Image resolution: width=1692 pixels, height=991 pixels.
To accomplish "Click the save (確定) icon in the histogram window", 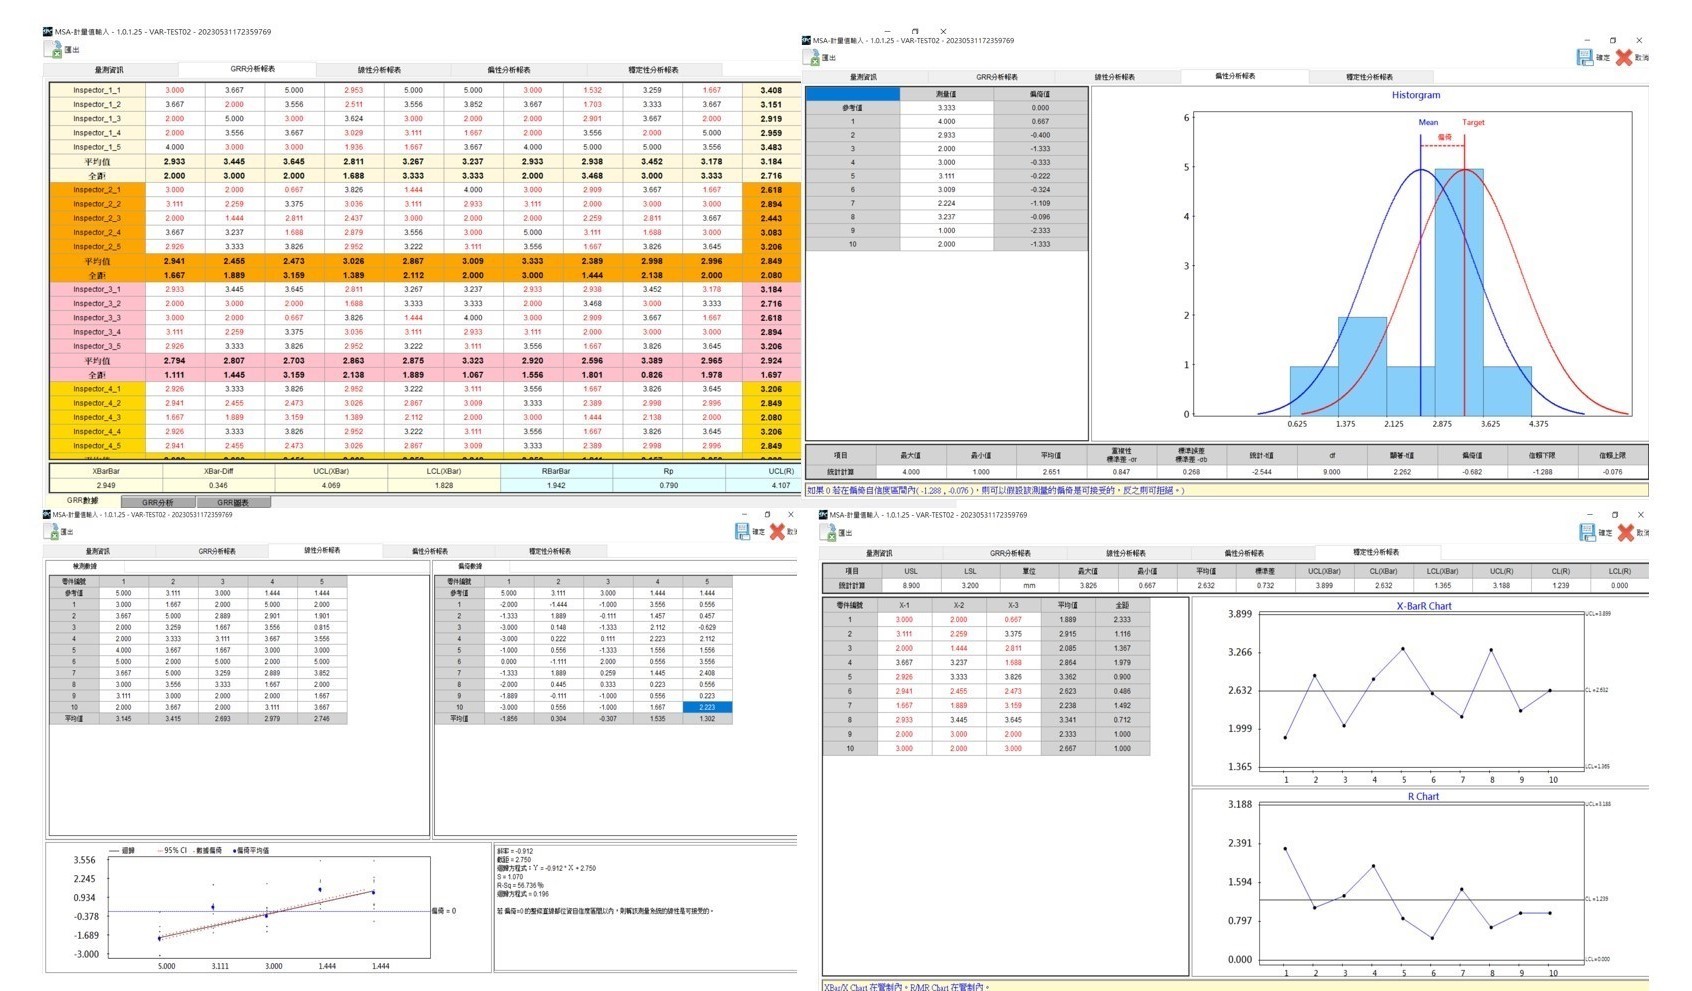I will point(1585,57).
